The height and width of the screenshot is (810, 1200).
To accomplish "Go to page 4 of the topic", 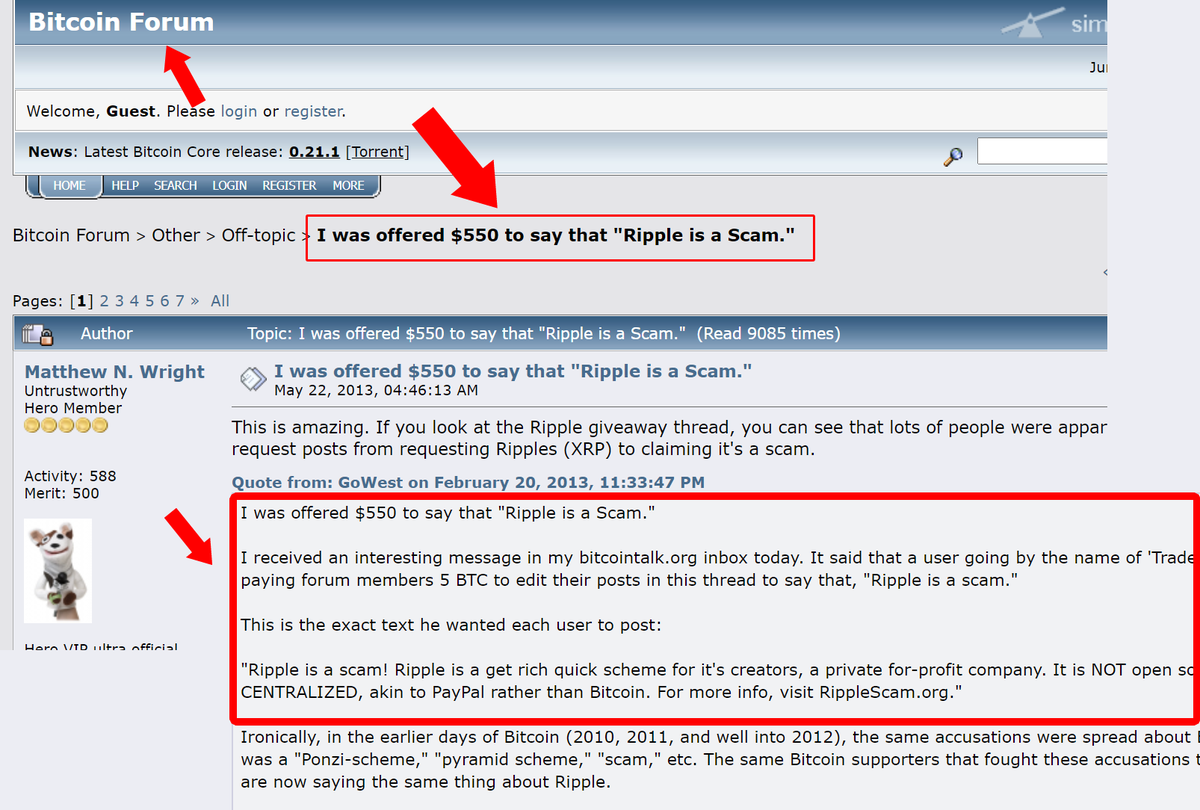I will click(134, 301).
